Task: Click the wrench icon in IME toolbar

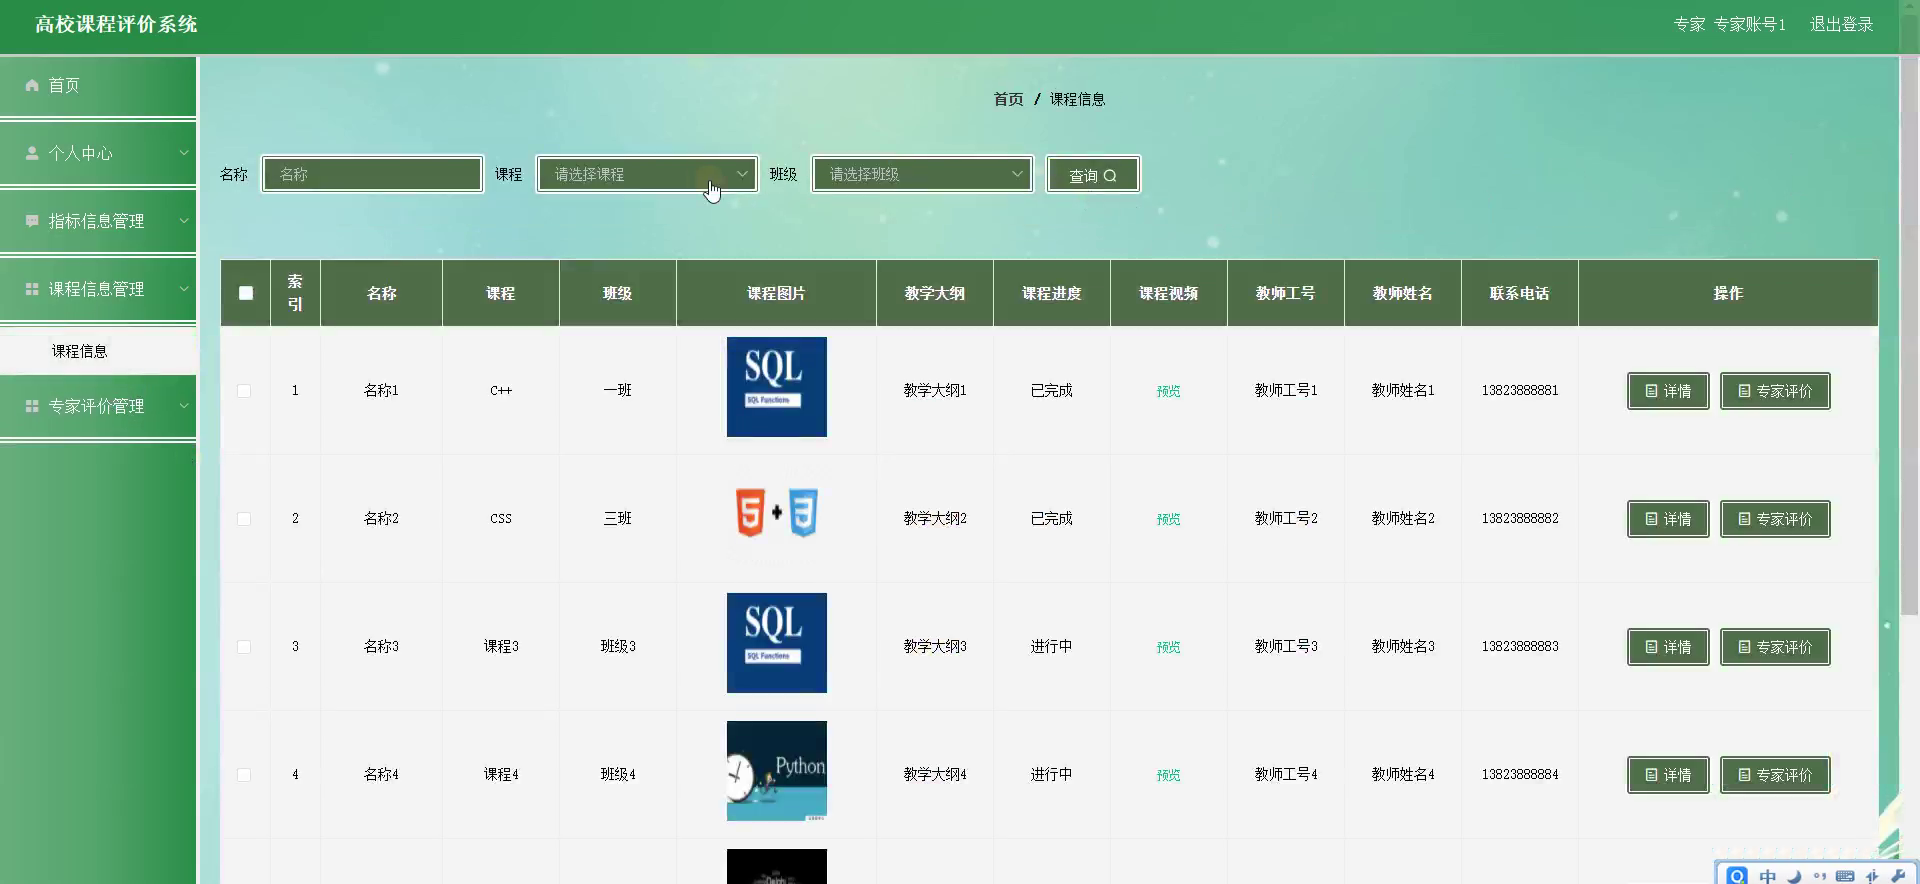Action: [1898, 876]
